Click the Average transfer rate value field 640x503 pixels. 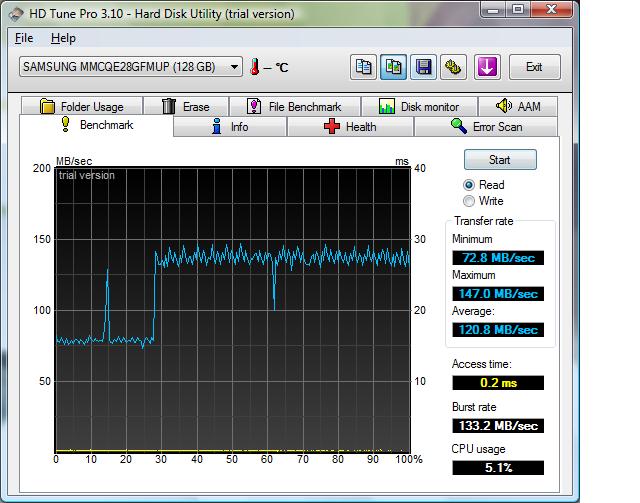coord(497,329)
